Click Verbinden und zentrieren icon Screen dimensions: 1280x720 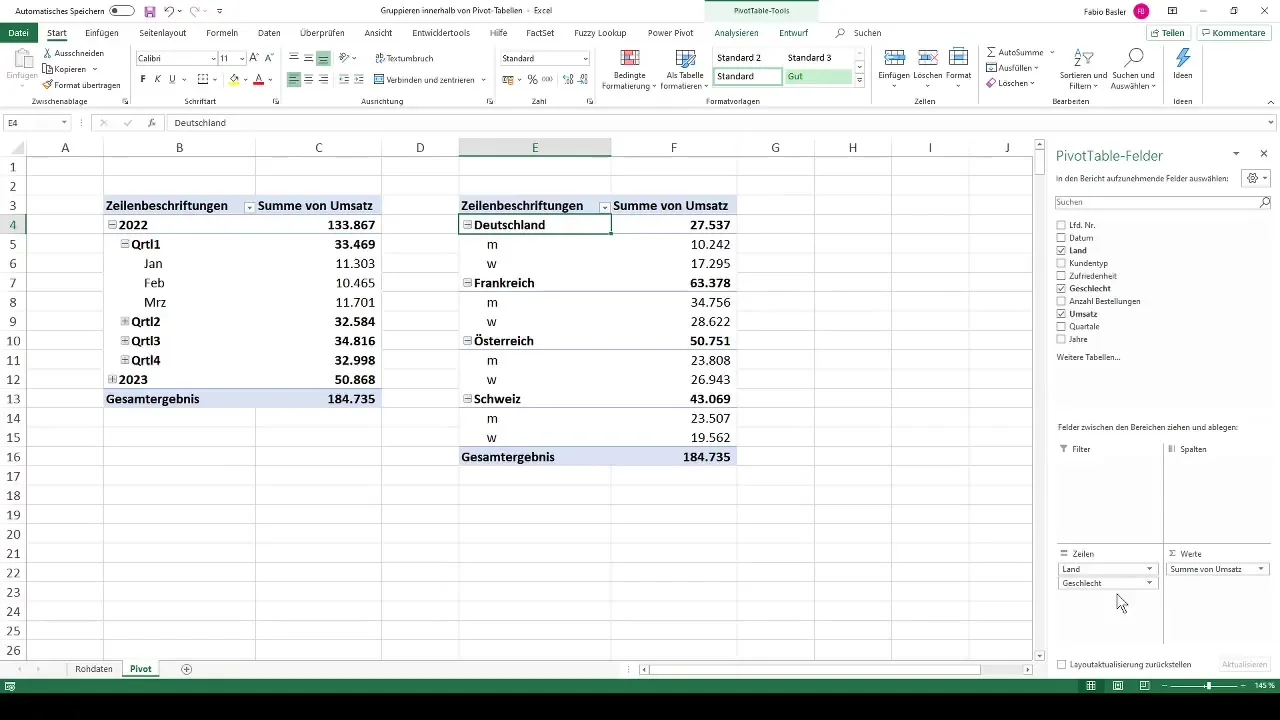click(x=380, y=79)
